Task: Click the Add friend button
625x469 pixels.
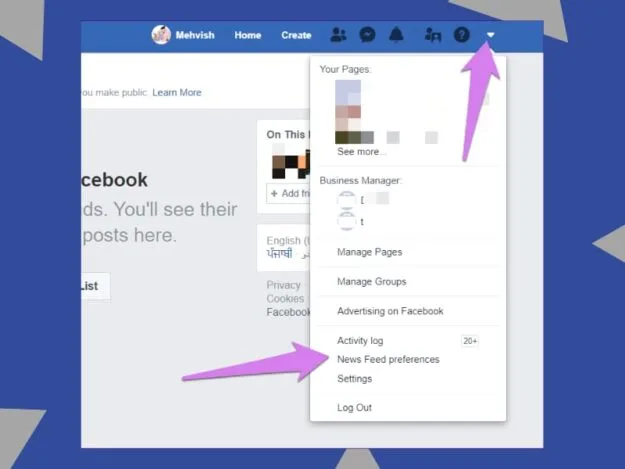Action: (289, 194)
